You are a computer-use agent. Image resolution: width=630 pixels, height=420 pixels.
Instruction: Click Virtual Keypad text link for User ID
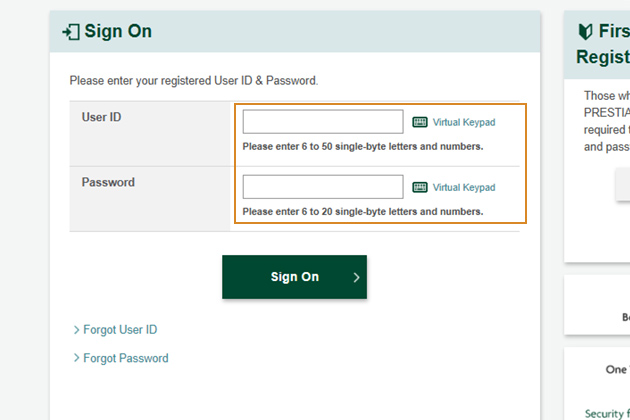pos(464,122)
